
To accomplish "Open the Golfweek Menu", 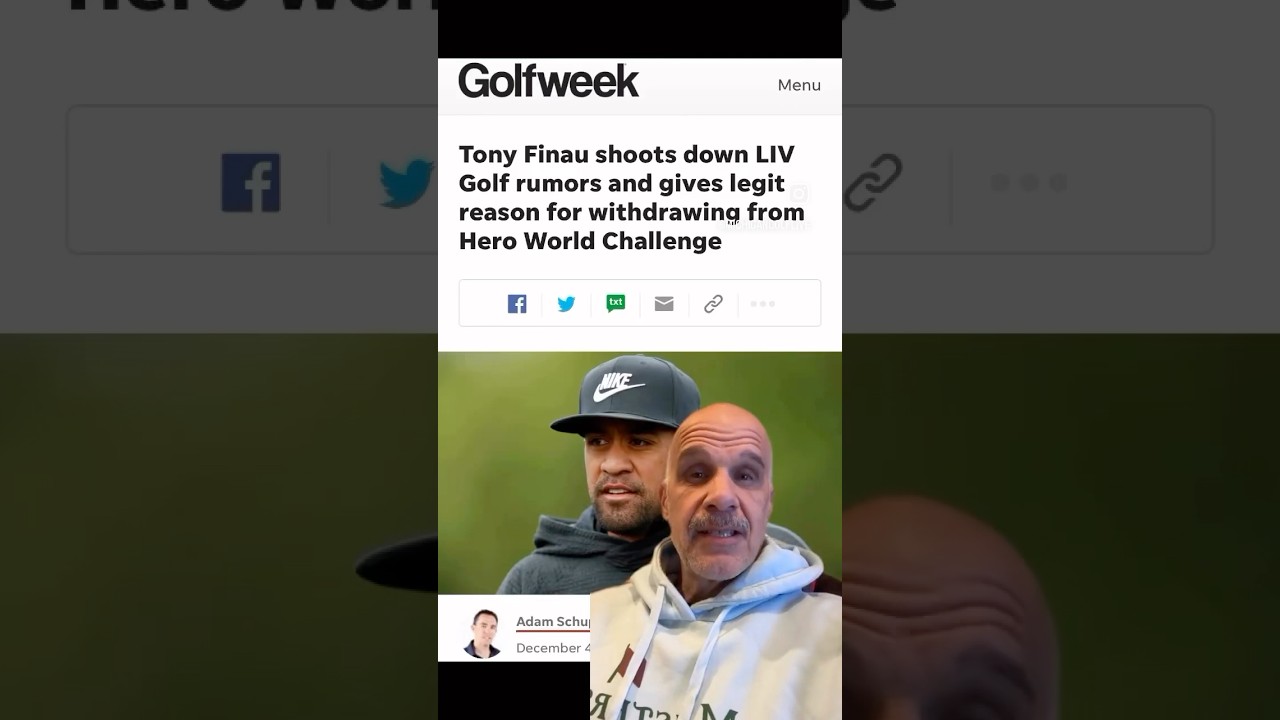I will point(799,85).
